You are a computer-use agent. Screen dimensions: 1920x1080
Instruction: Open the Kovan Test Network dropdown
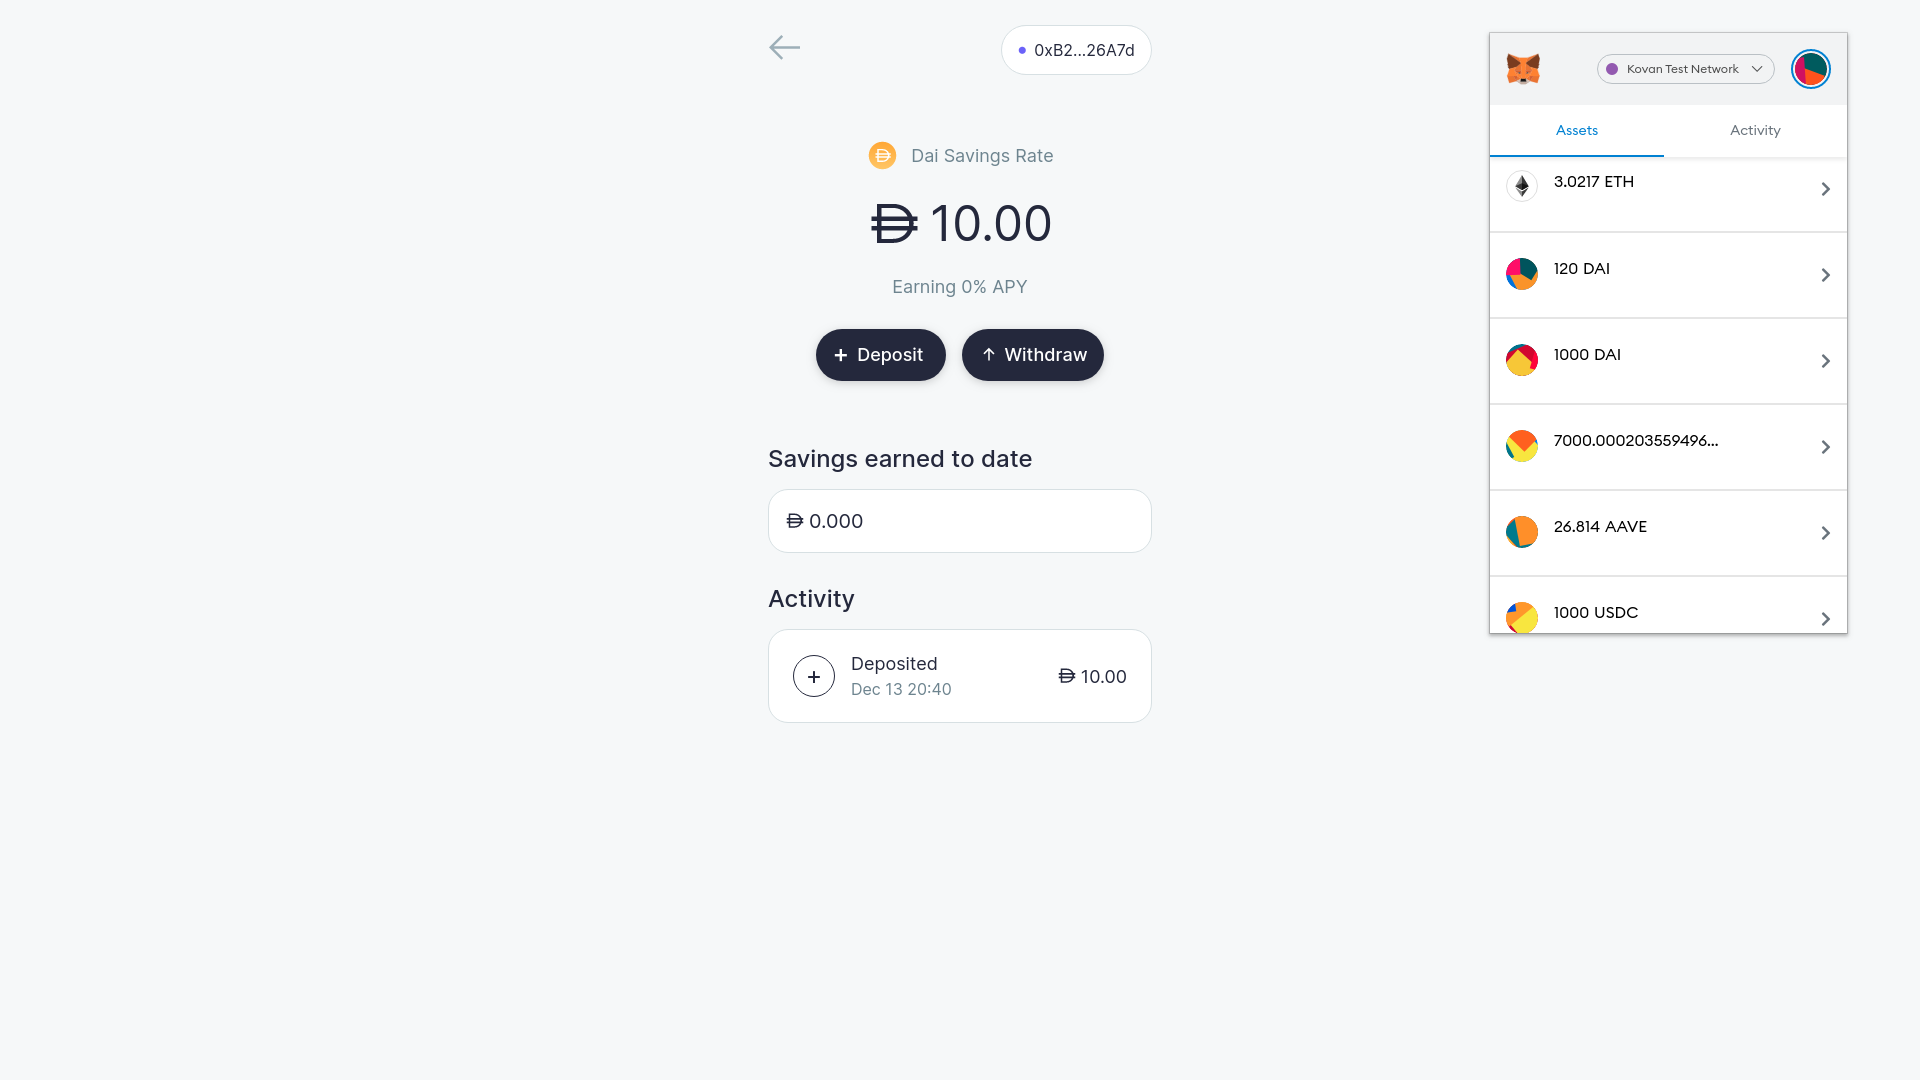tap(1685, 69)
